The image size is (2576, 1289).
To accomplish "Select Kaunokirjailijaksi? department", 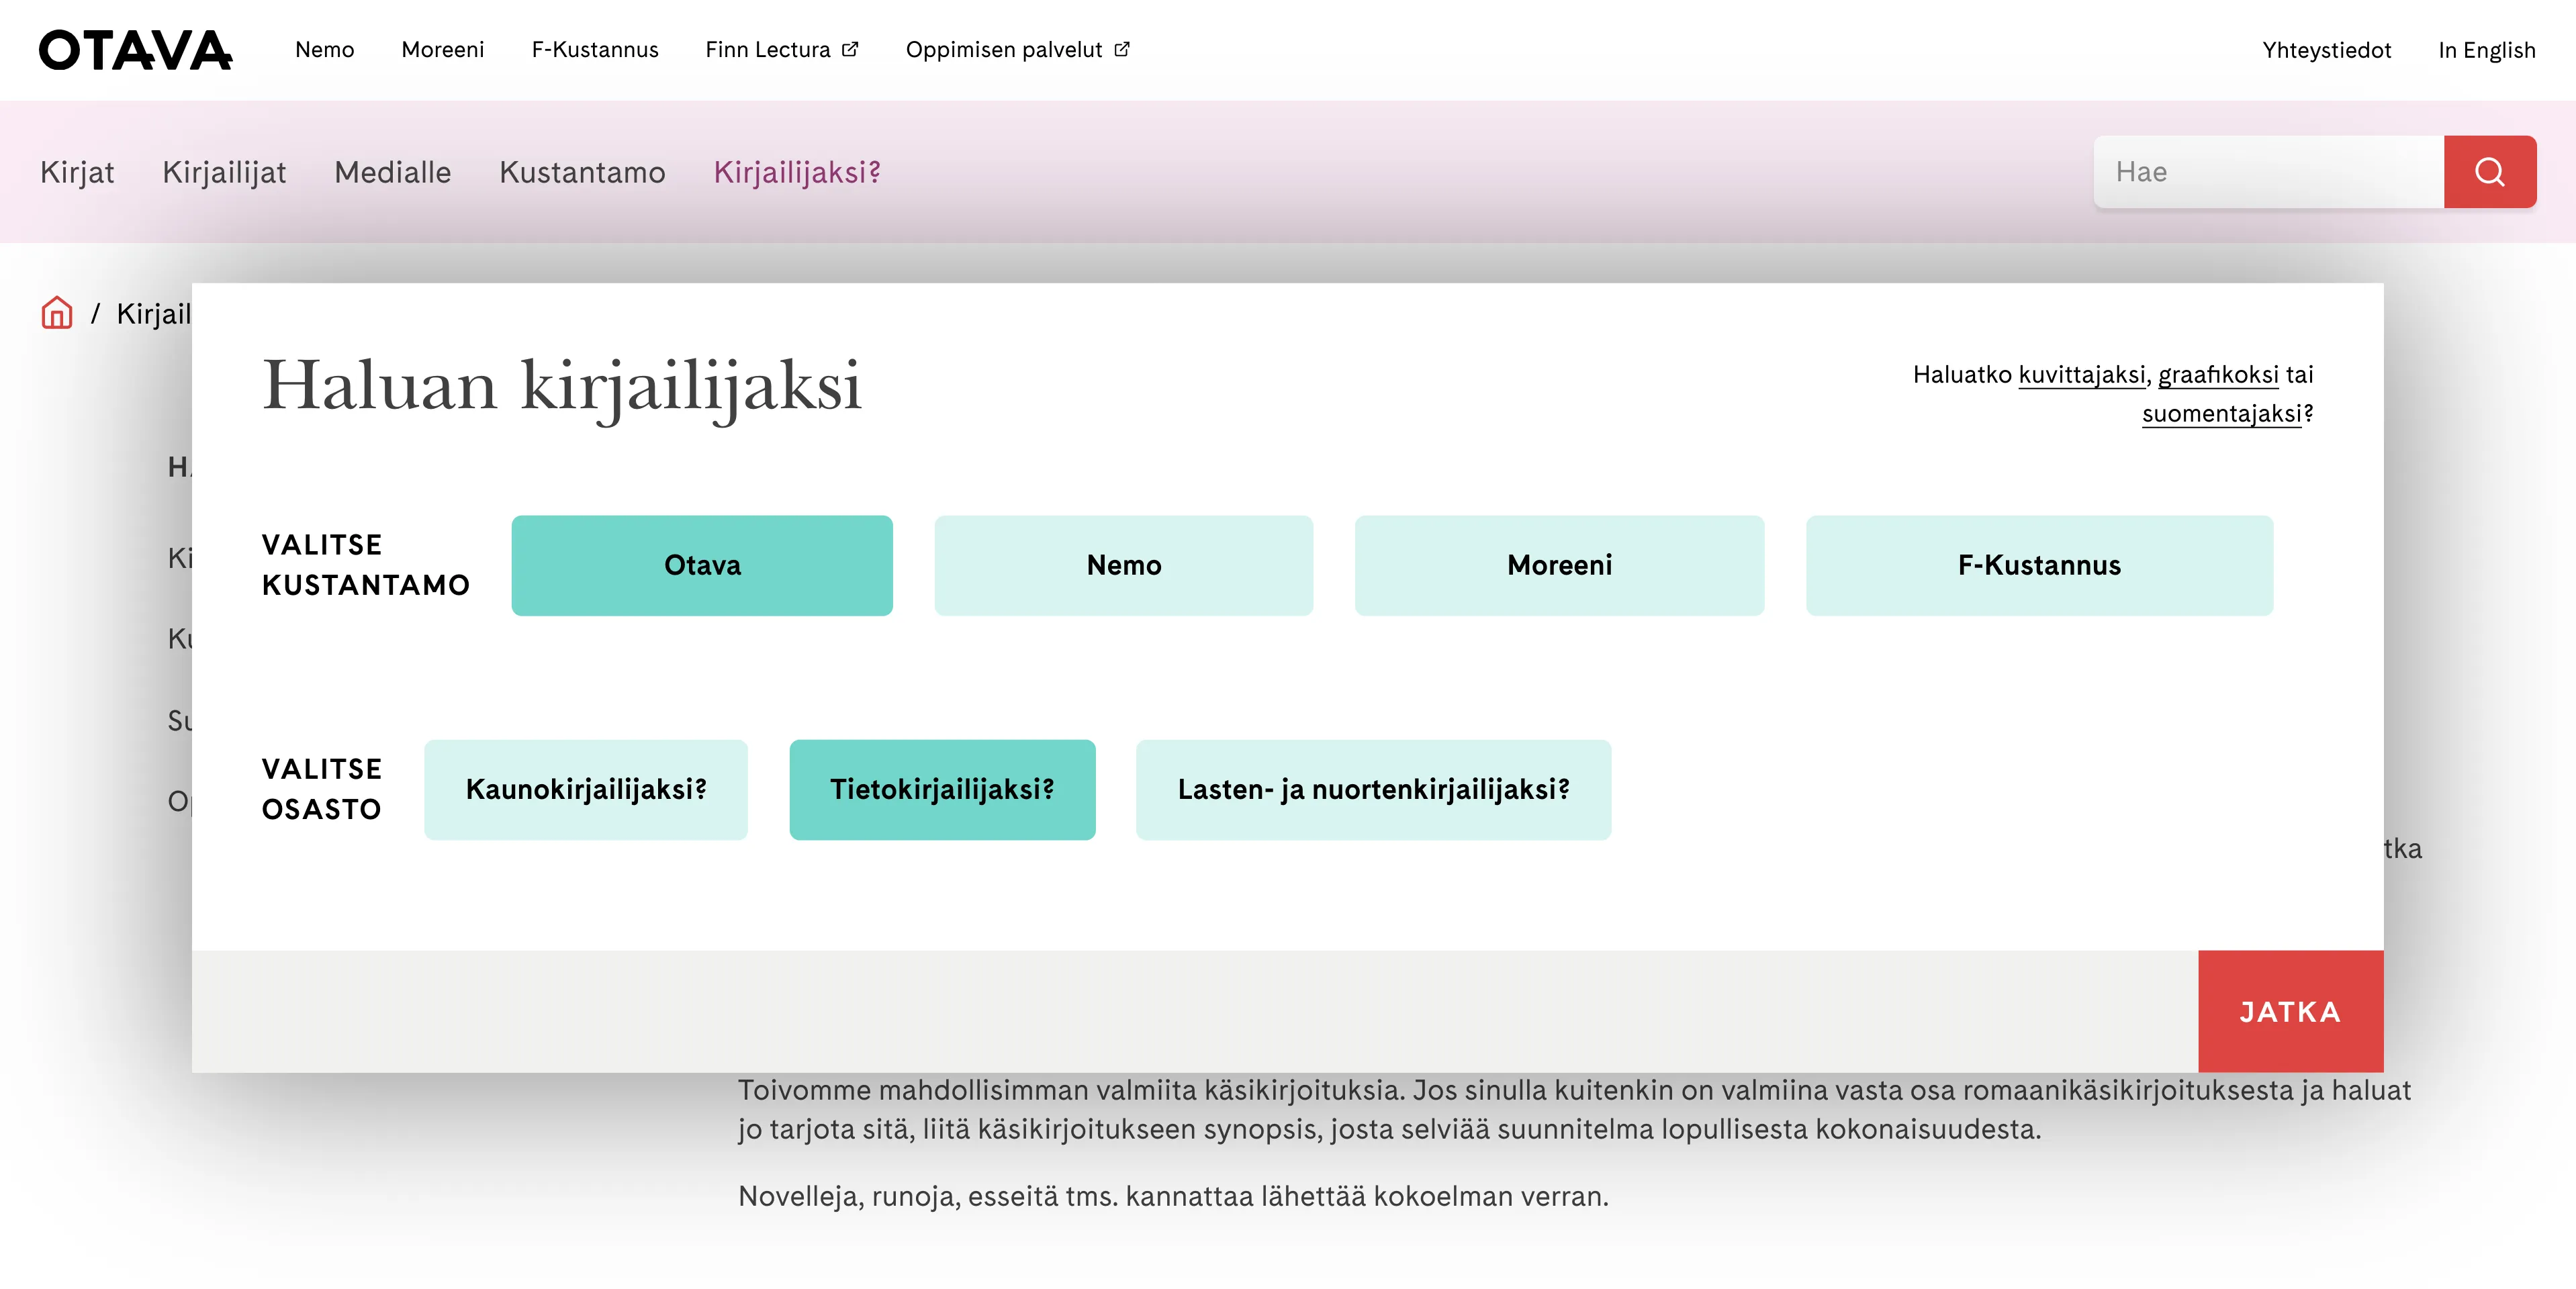I will pos(586,789).
